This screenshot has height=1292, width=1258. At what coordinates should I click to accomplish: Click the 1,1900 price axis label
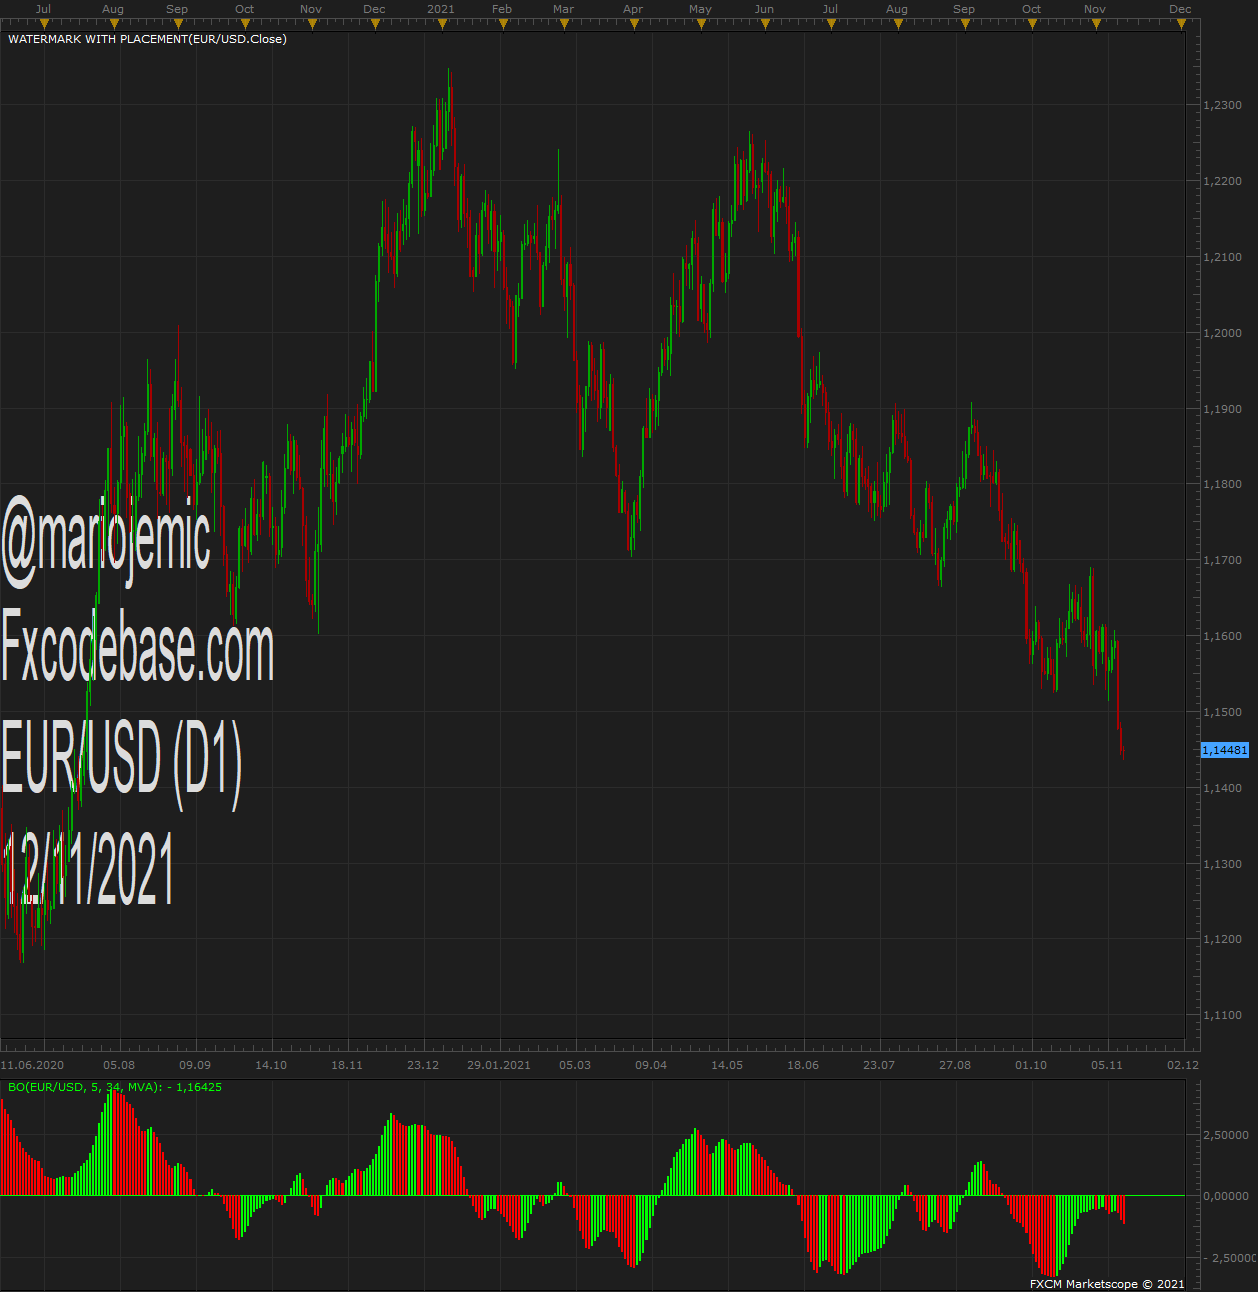coord(1222,409)
